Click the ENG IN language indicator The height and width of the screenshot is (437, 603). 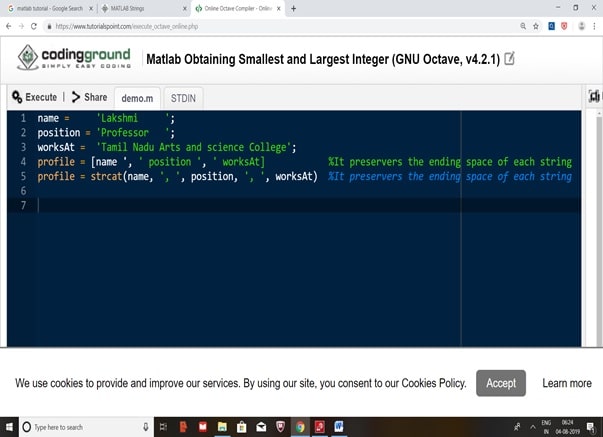[546, 427]
